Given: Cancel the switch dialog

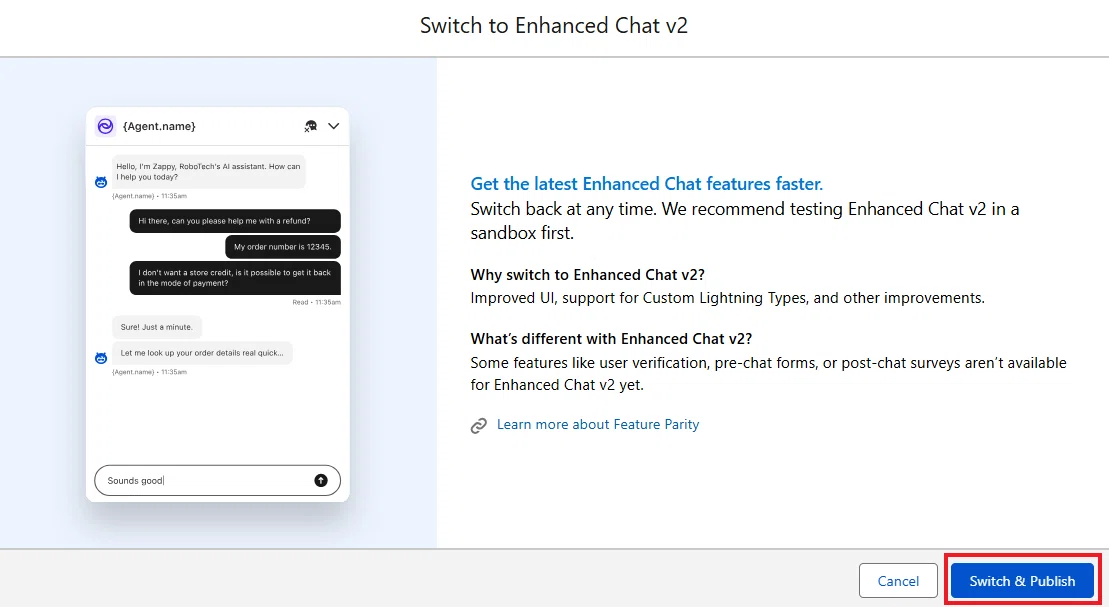Looking at the screenshot, I should (898, 581).
